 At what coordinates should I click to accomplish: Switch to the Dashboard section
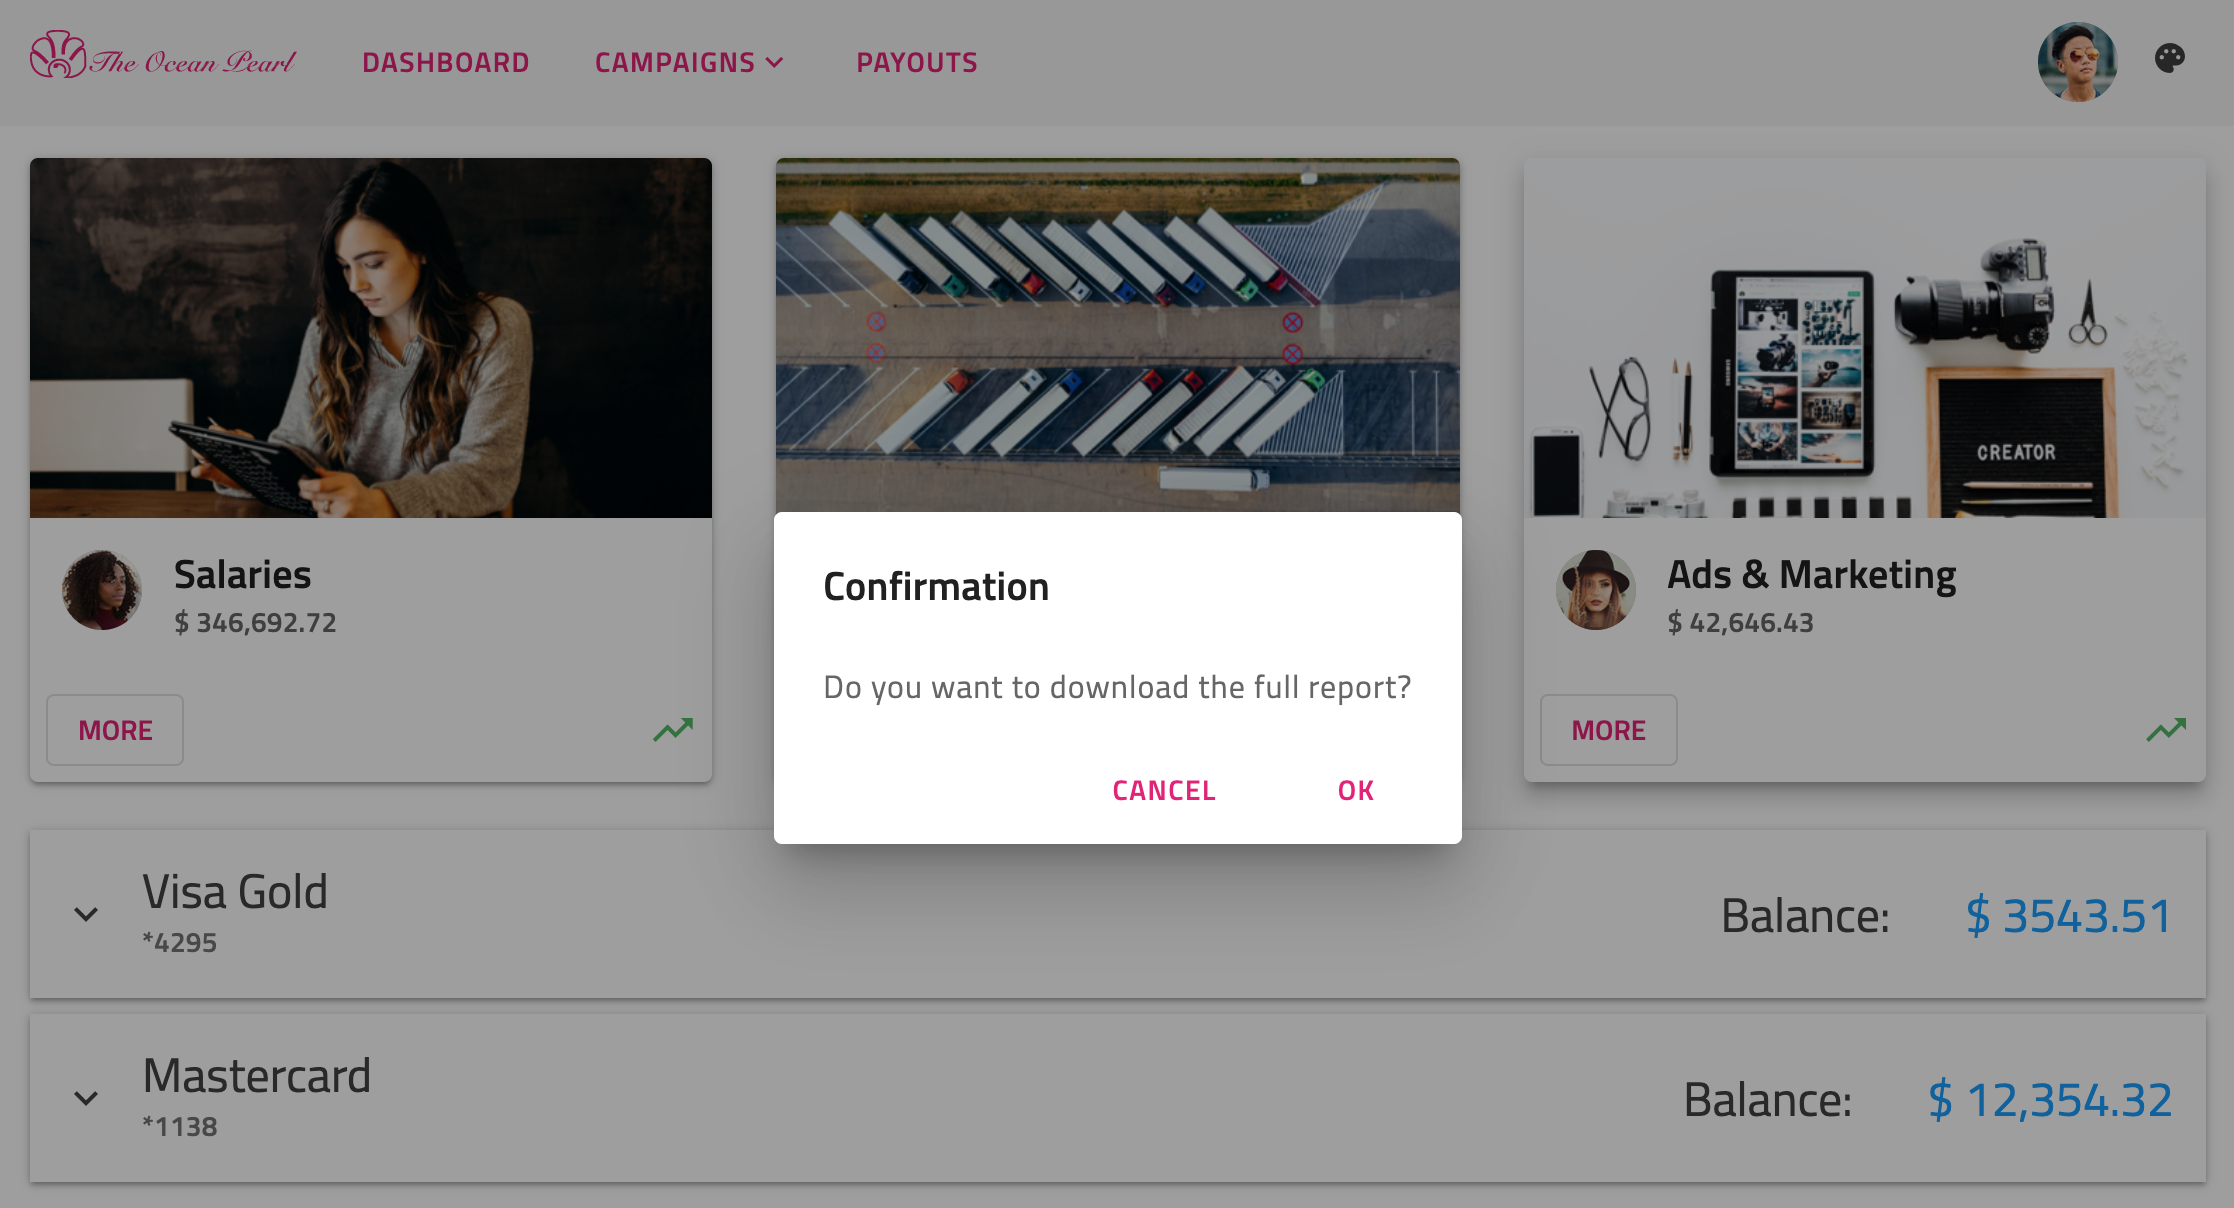(x=445, y=62)
